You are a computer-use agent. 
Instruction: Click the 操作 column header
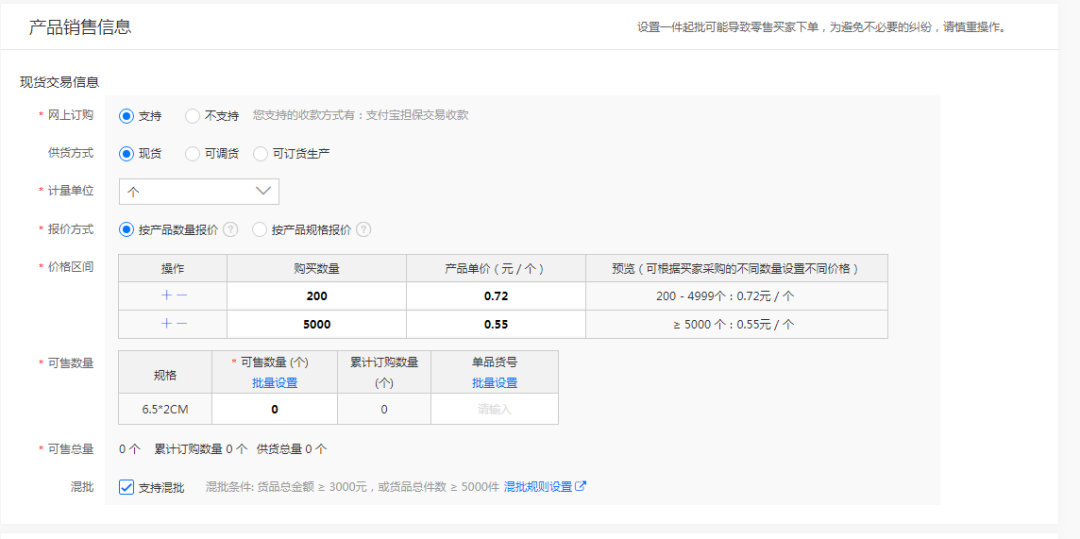[x=173, y=268]
